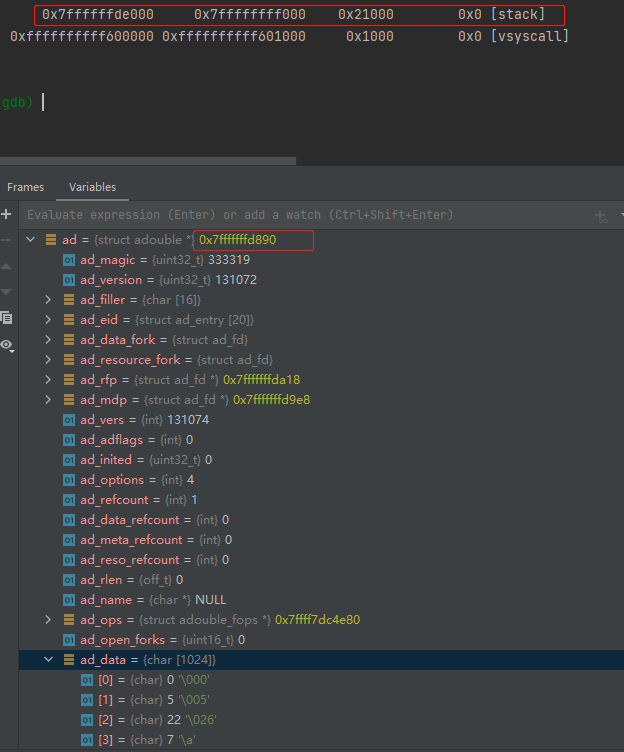Click the ad_rfp address 0x7fffffffda18
This screenshot has height=752, width=624.
pos(261,380)
